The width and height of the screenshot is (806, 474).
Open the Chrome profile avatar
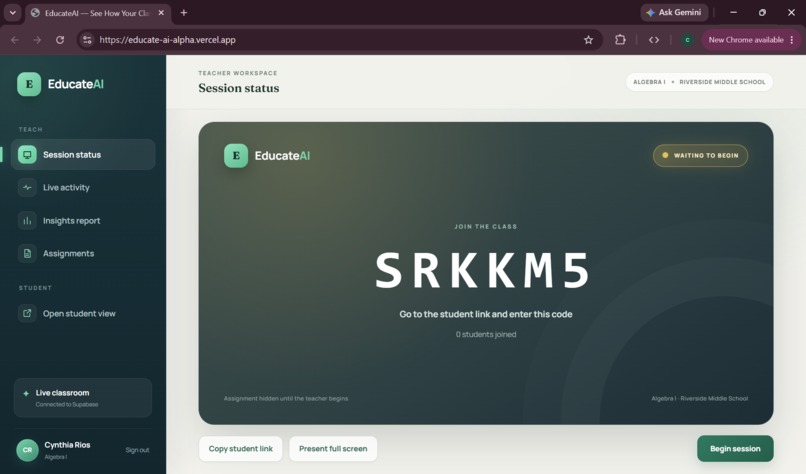tap(687, 40)
